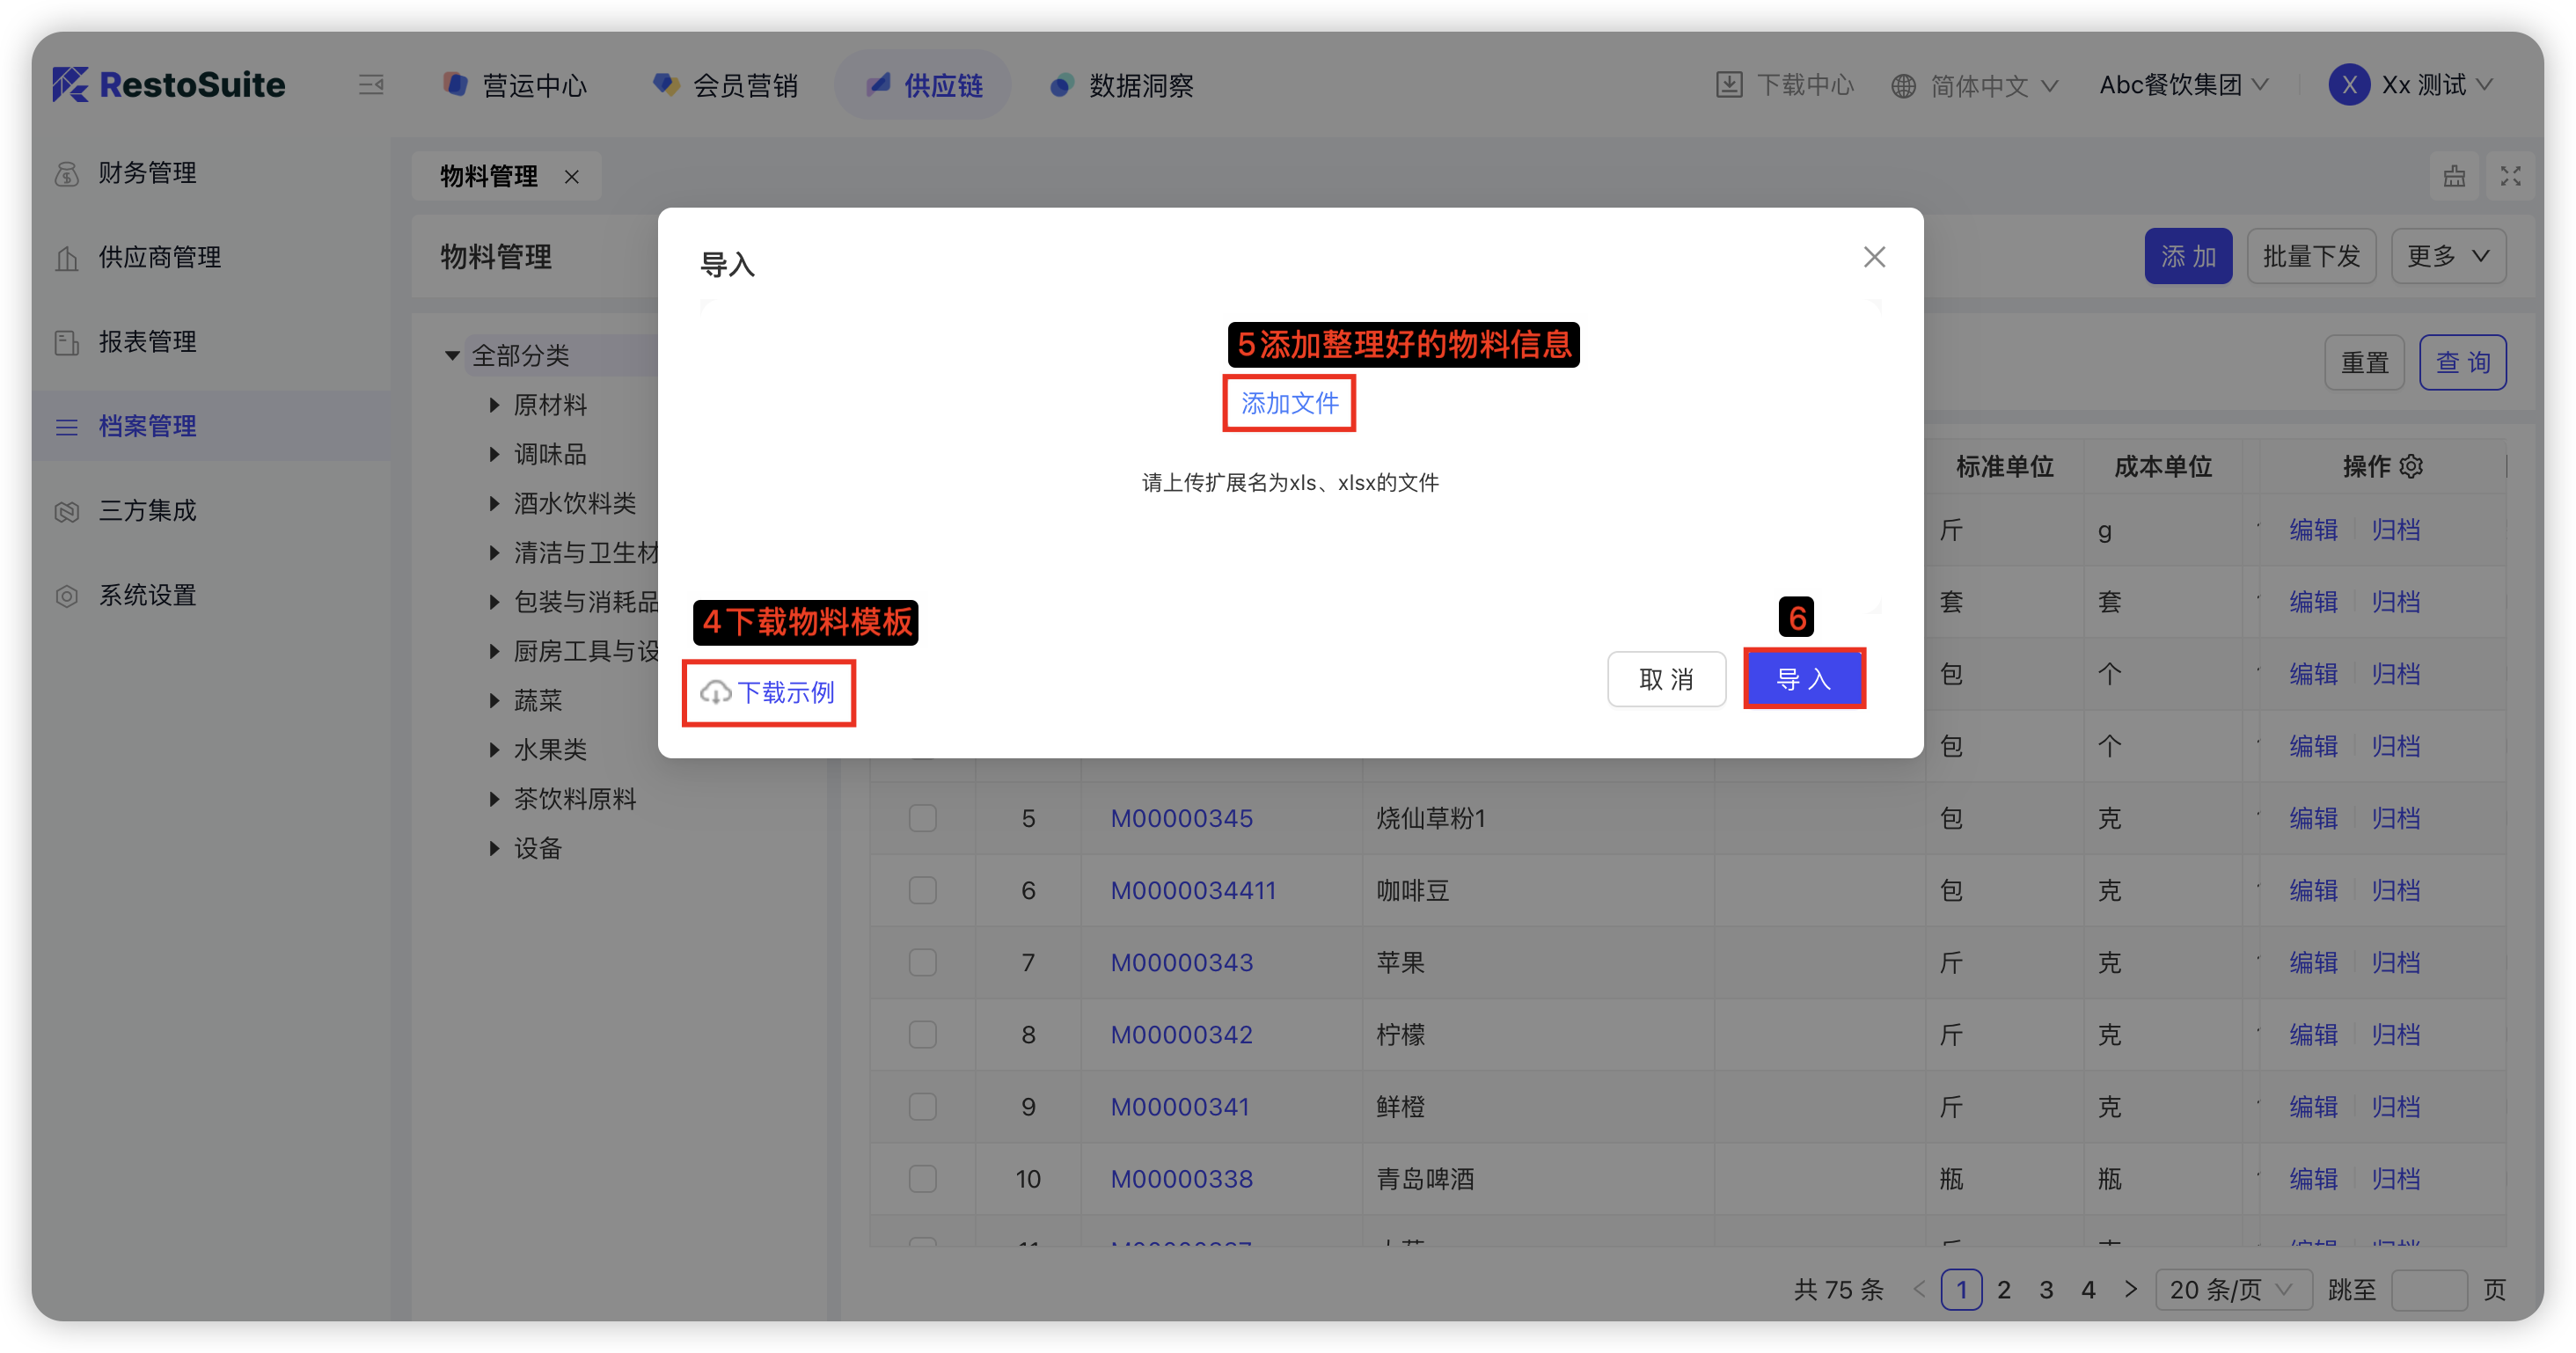Select the checkbox for 青岛啤酒 row
This screenshot has height=1353, width=2576.
(x=922, y=1179)
